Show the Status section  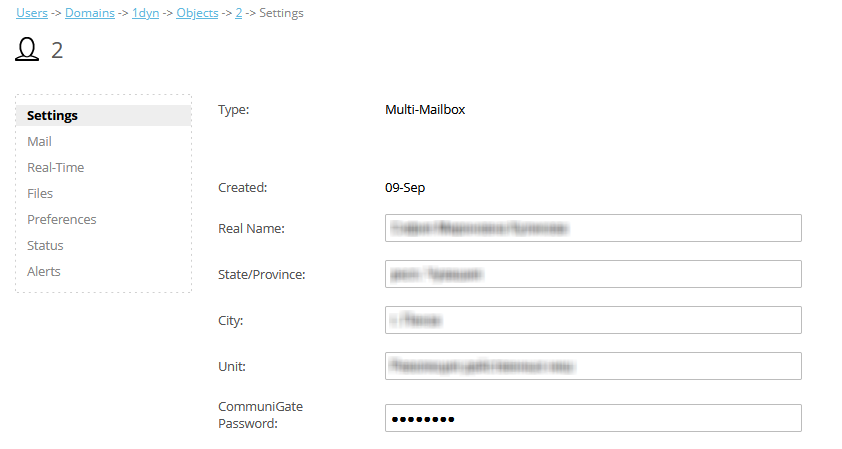pos(45,245)
